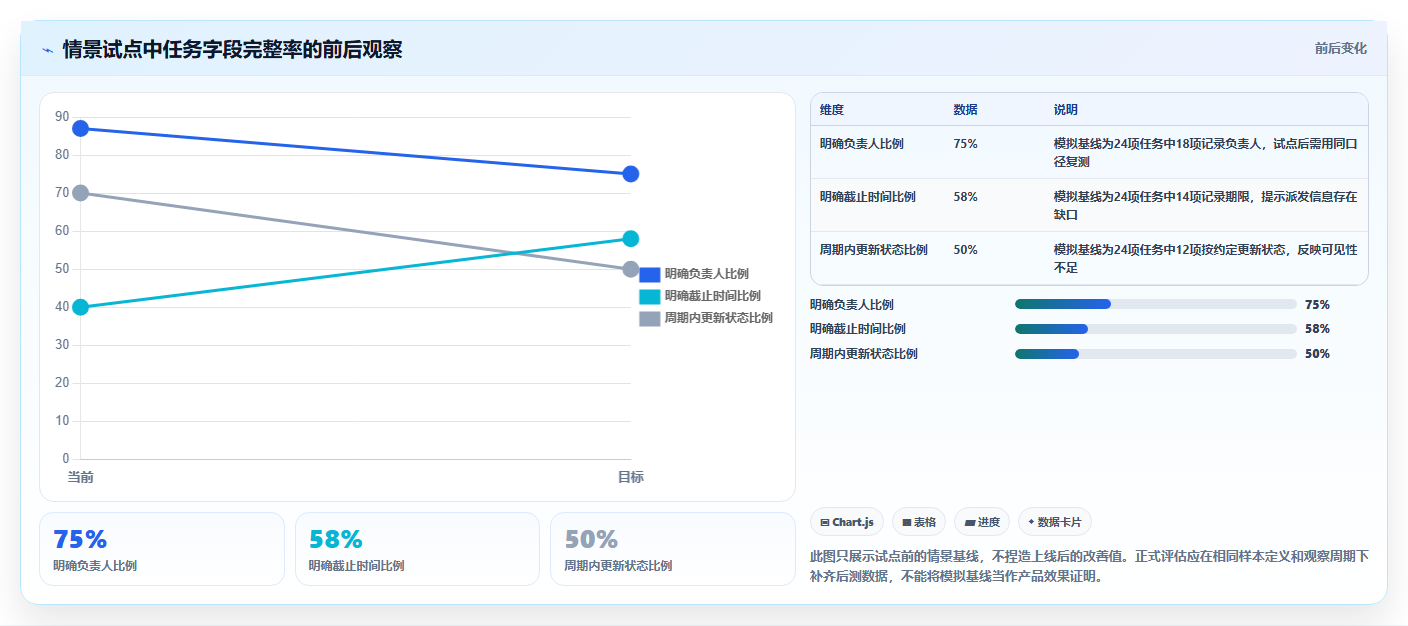Click the cyan data point at 当前
This screenshot has height=626, width=1408.
click(81, 307)
